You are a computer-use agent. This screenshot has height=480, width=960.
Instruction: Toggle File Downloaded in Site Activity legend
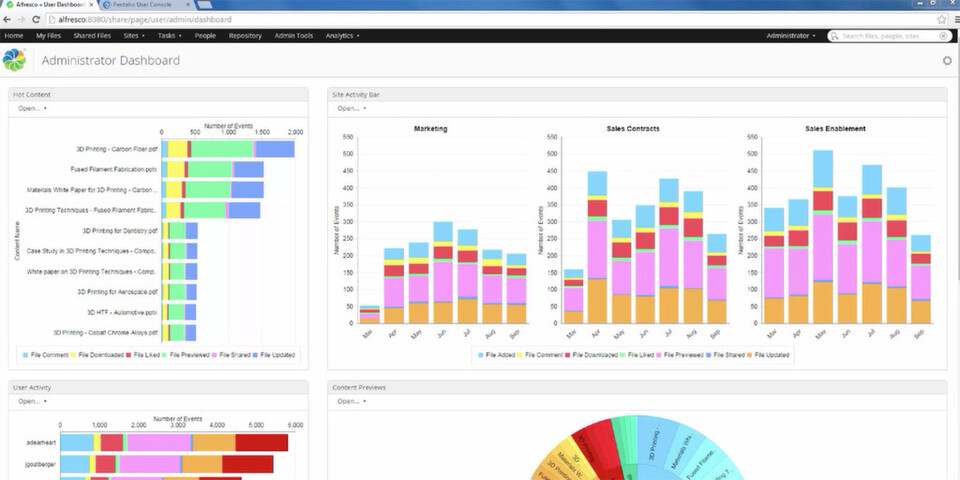591,355
